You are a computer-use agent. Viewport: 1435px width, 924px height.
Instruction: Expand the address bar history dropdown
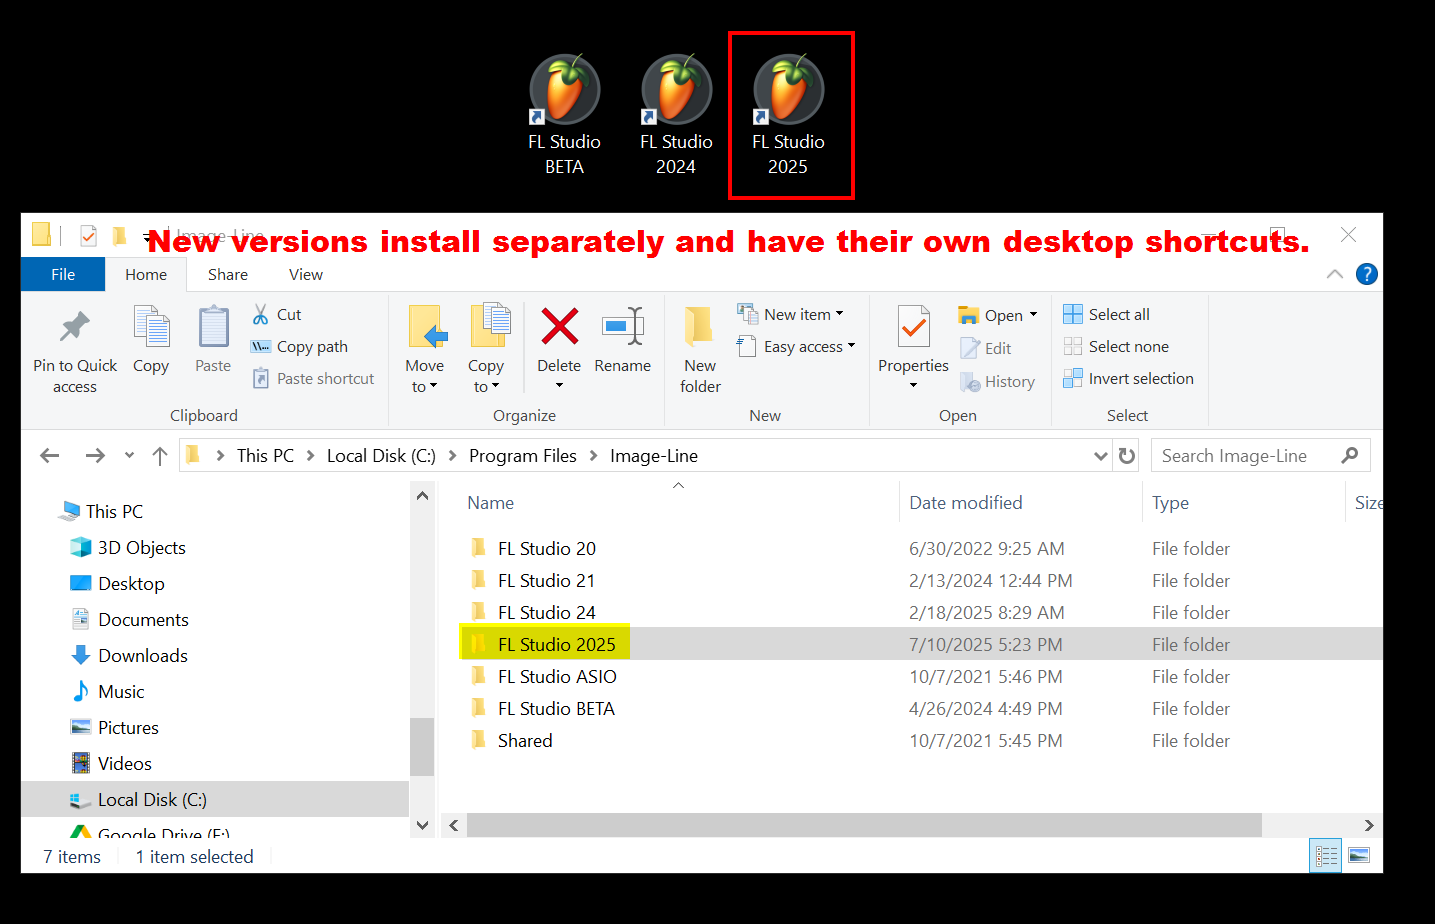click(1101, 456)
